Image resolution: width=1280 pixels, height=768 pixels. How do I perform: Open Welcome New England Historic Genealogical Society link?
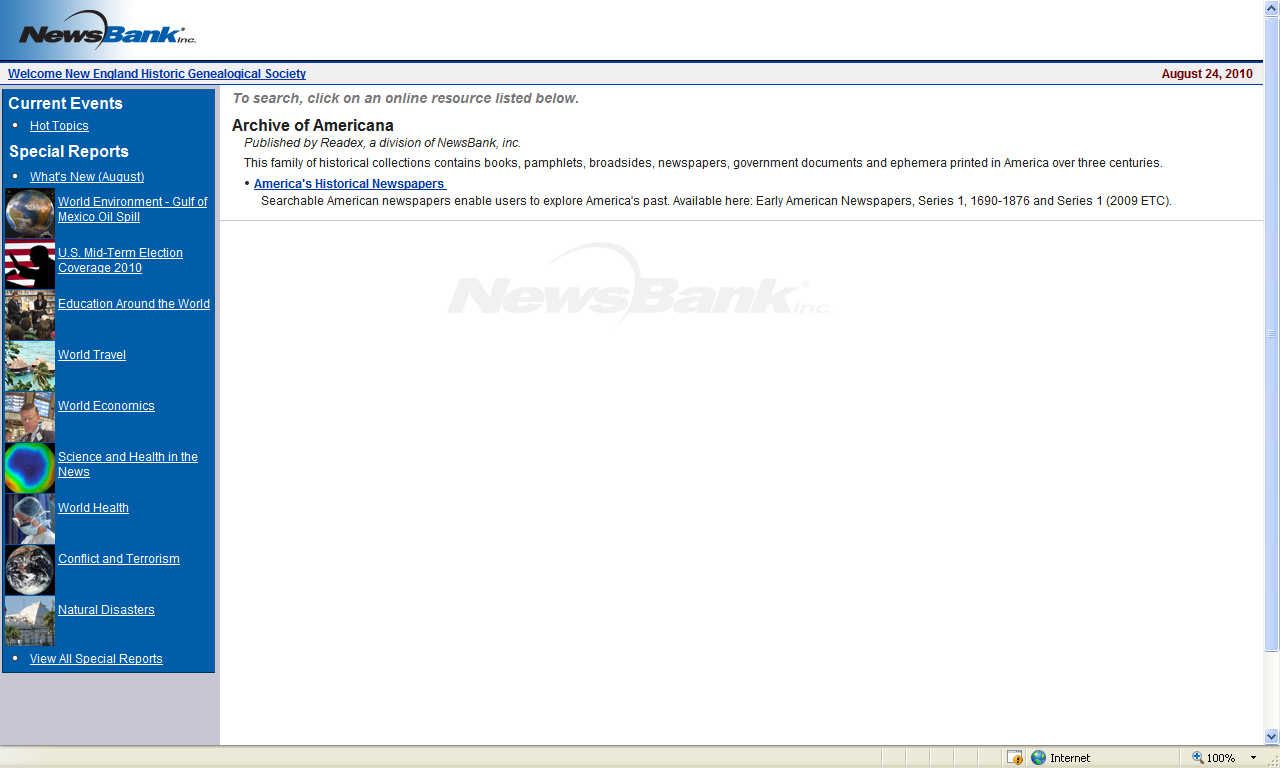(157, 74)
